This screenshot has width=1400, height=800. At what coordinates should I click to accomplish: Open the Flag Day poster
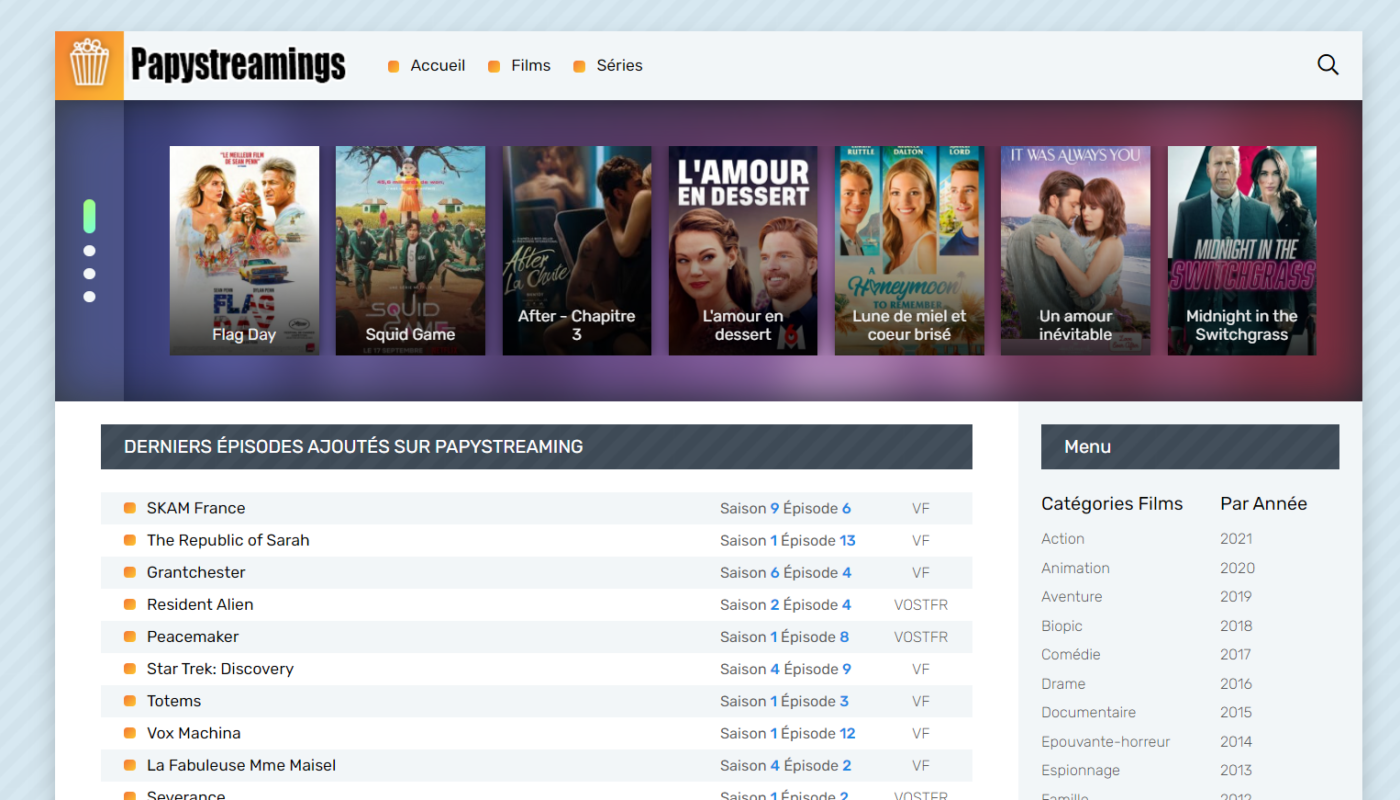point(244,251)
